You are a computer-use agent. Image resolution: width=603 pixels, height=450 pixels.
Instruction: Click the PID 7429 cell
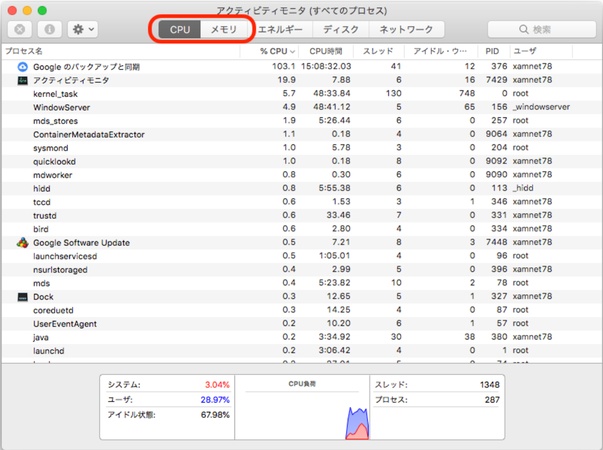(x=496, y=80)
